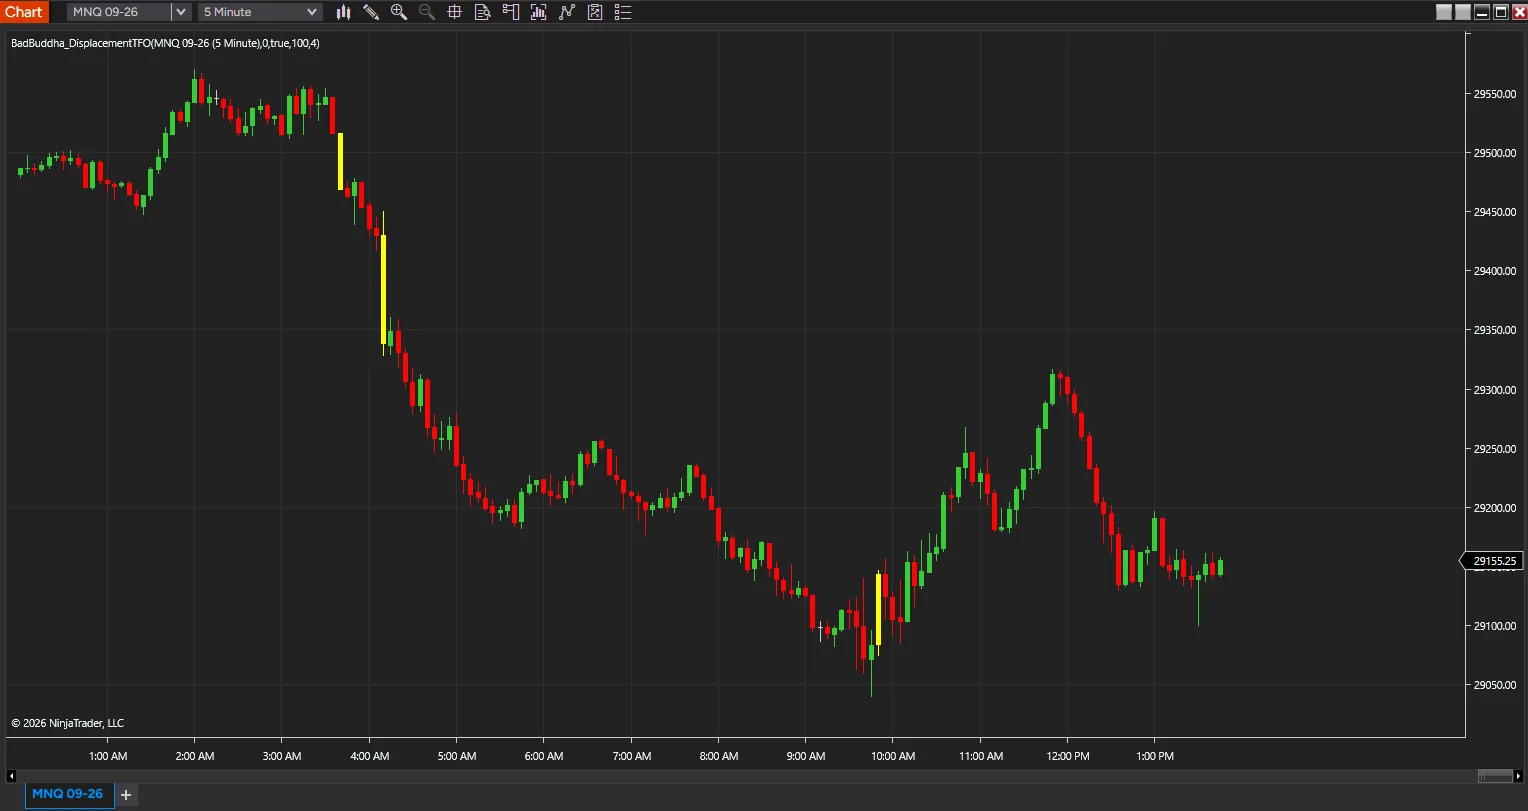
Task: Close the chart window
Action: pyautogui.click(x=1518, y=12)
